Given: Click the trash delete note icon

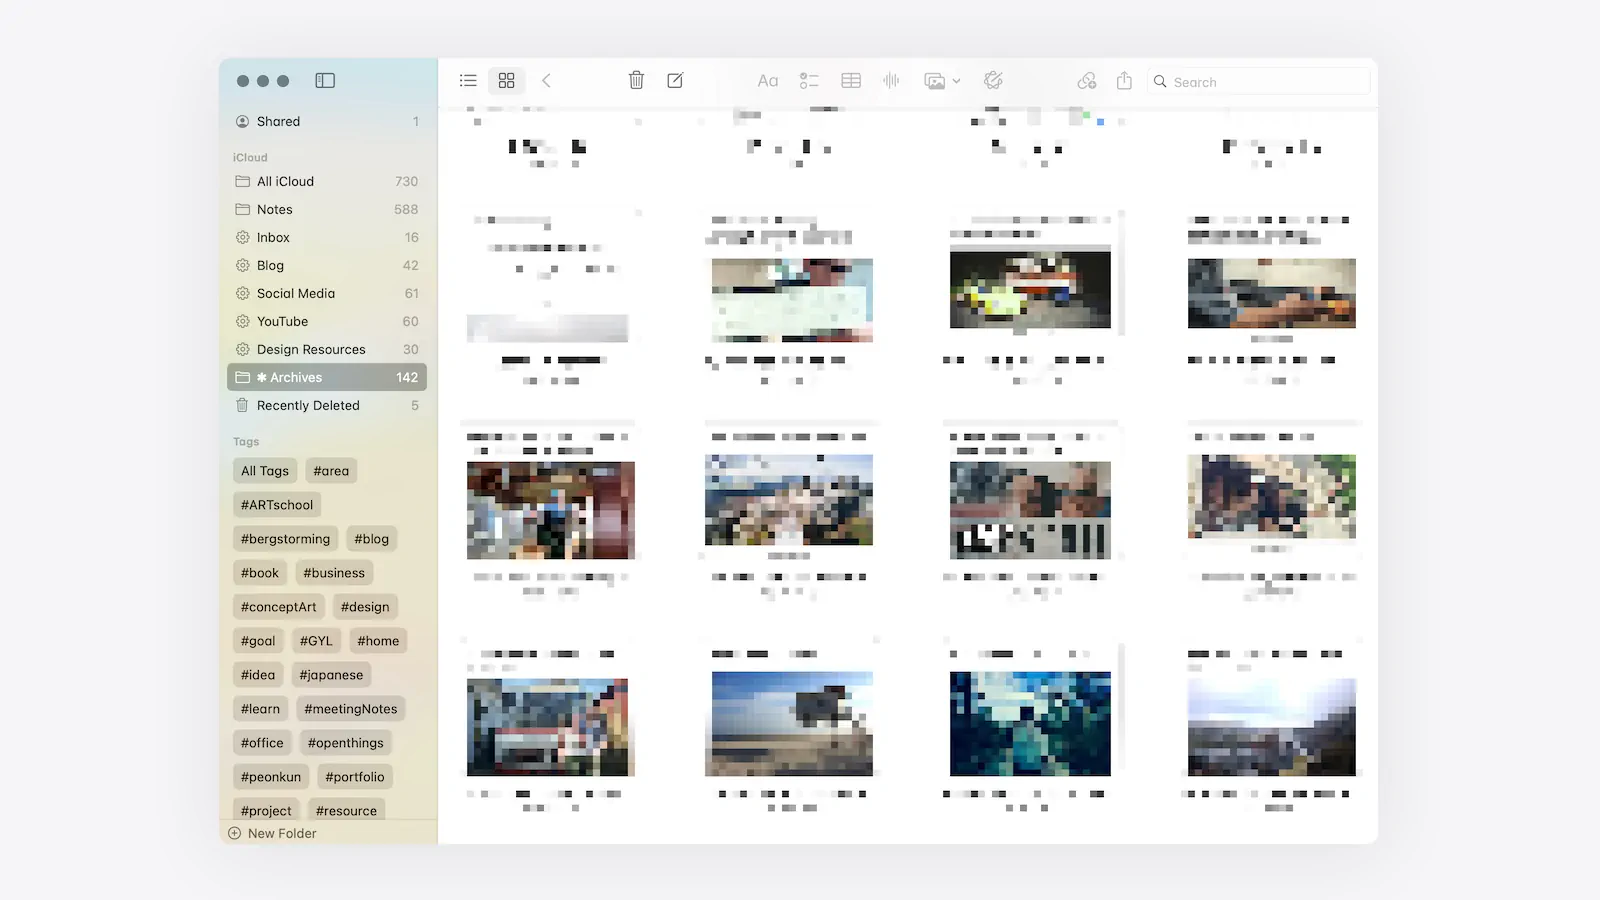Looking at the screenshot, I should click(636, 81).
